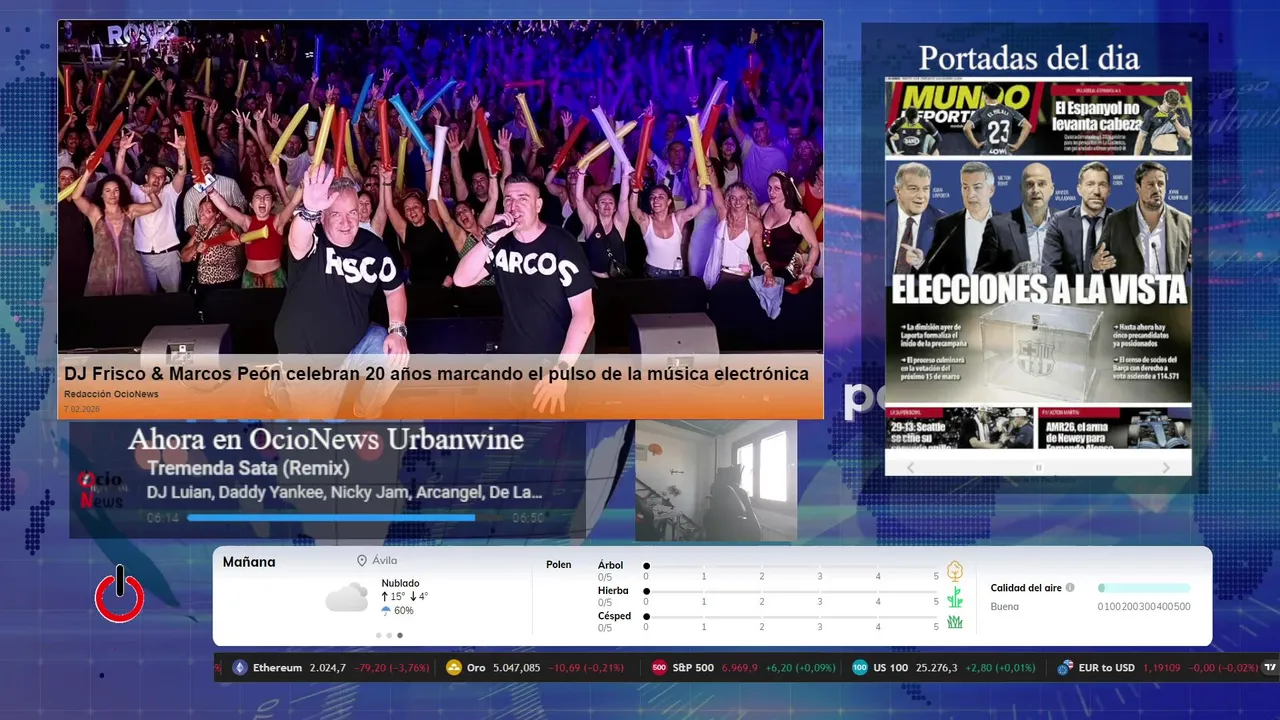1280x720 pixels.
Task: Click US 100 ticker name
Action: click(891, 668)
